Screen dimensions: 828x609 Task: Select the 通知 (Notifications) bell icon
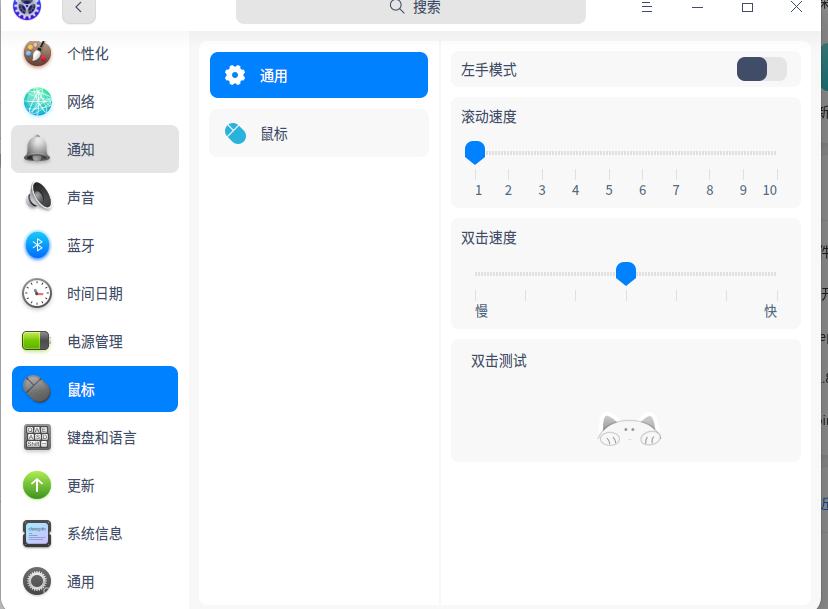(x=37, y=149)
